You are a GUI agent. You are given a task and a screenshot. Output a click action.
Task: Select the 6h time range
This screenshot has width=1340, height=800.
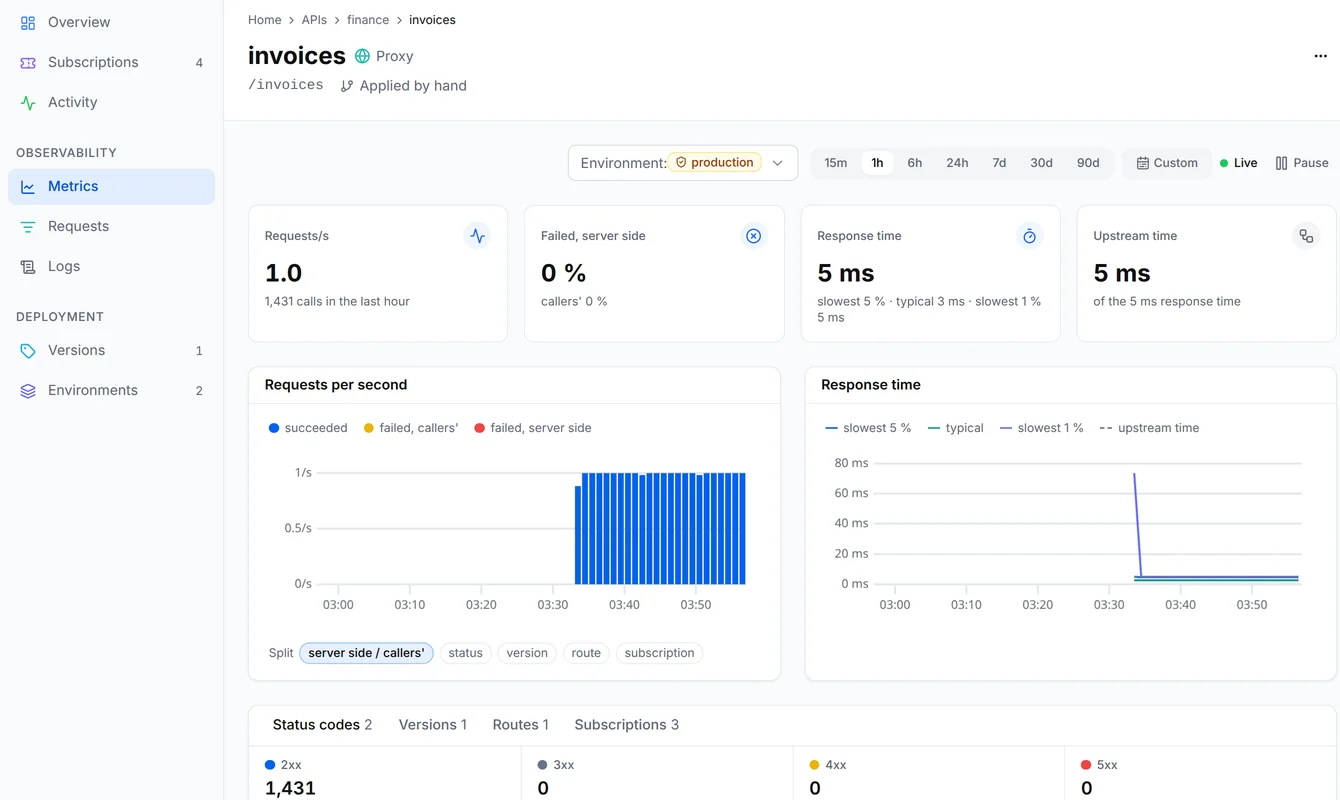point(915,163)
